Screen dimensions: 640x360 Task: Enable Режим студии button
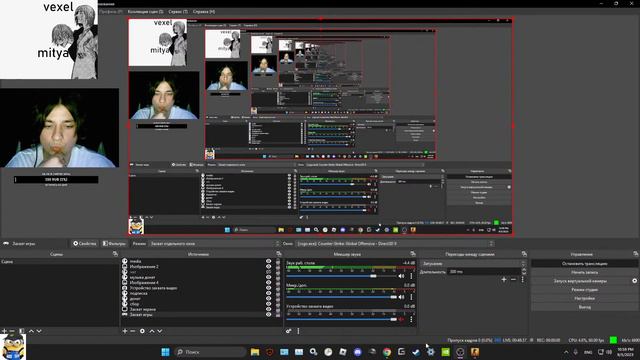click(x=584, y=290)
